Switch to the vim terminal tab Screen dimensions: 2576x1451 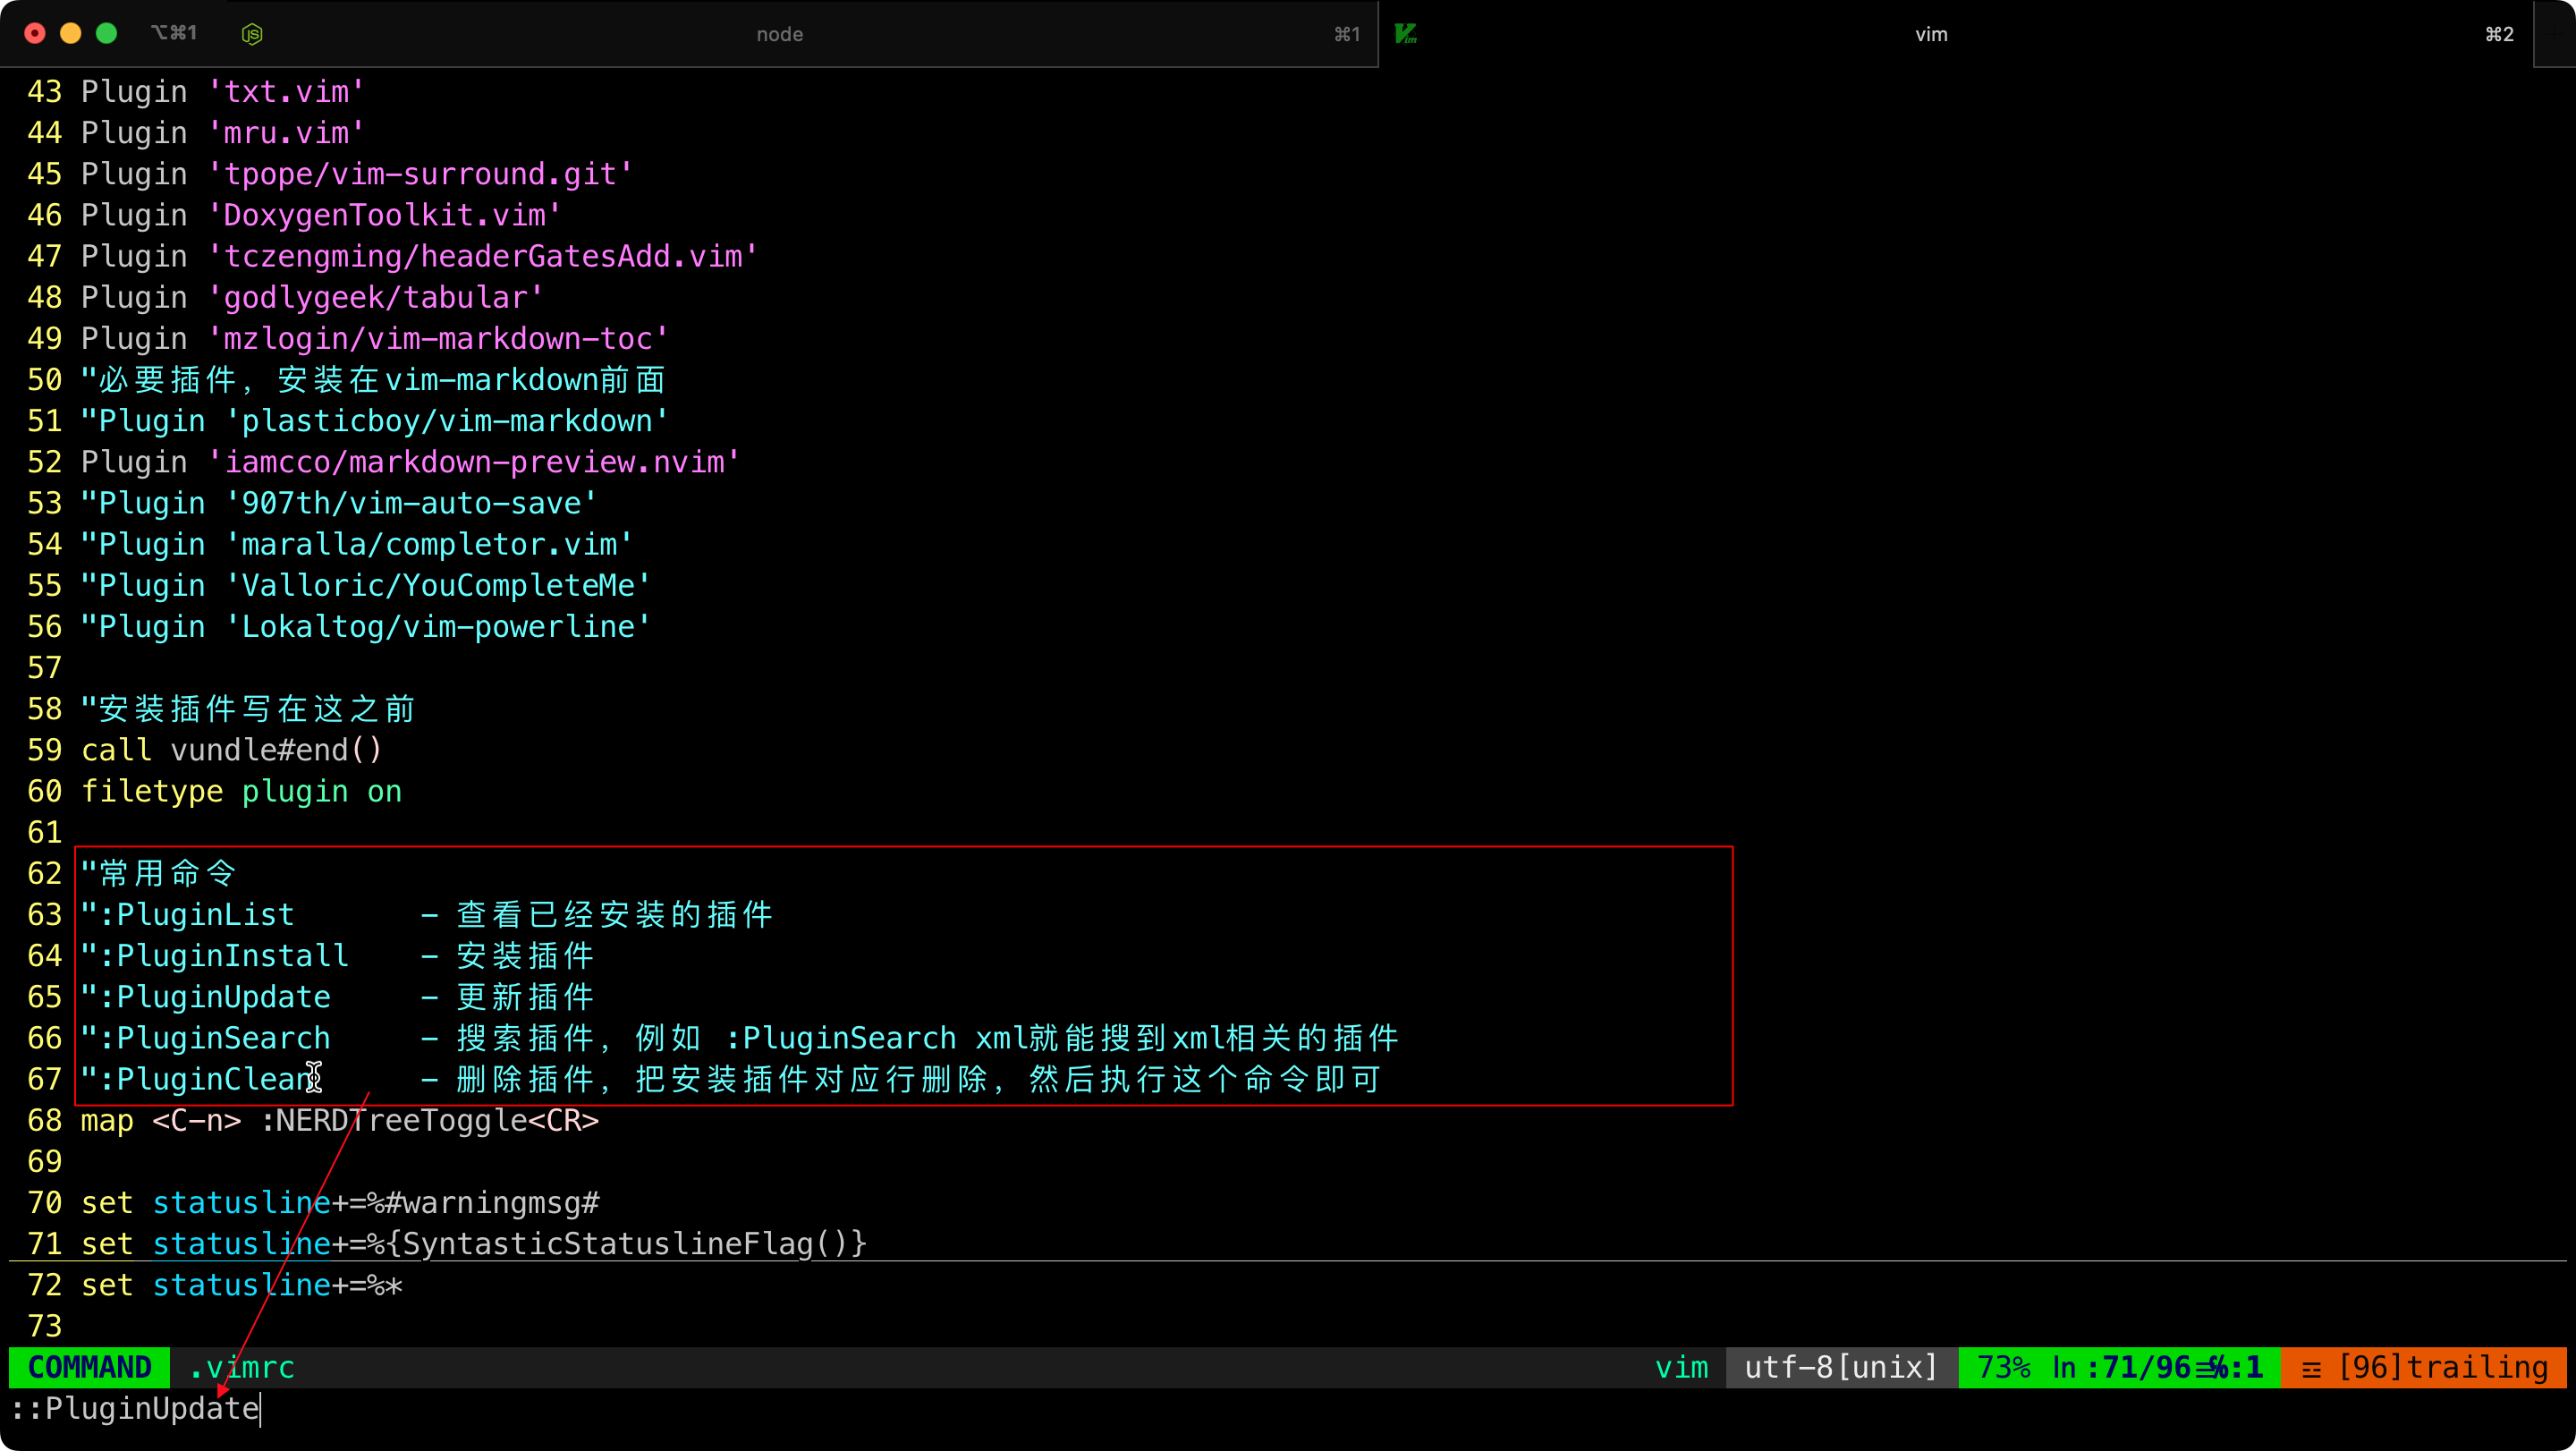(1930, 34)
